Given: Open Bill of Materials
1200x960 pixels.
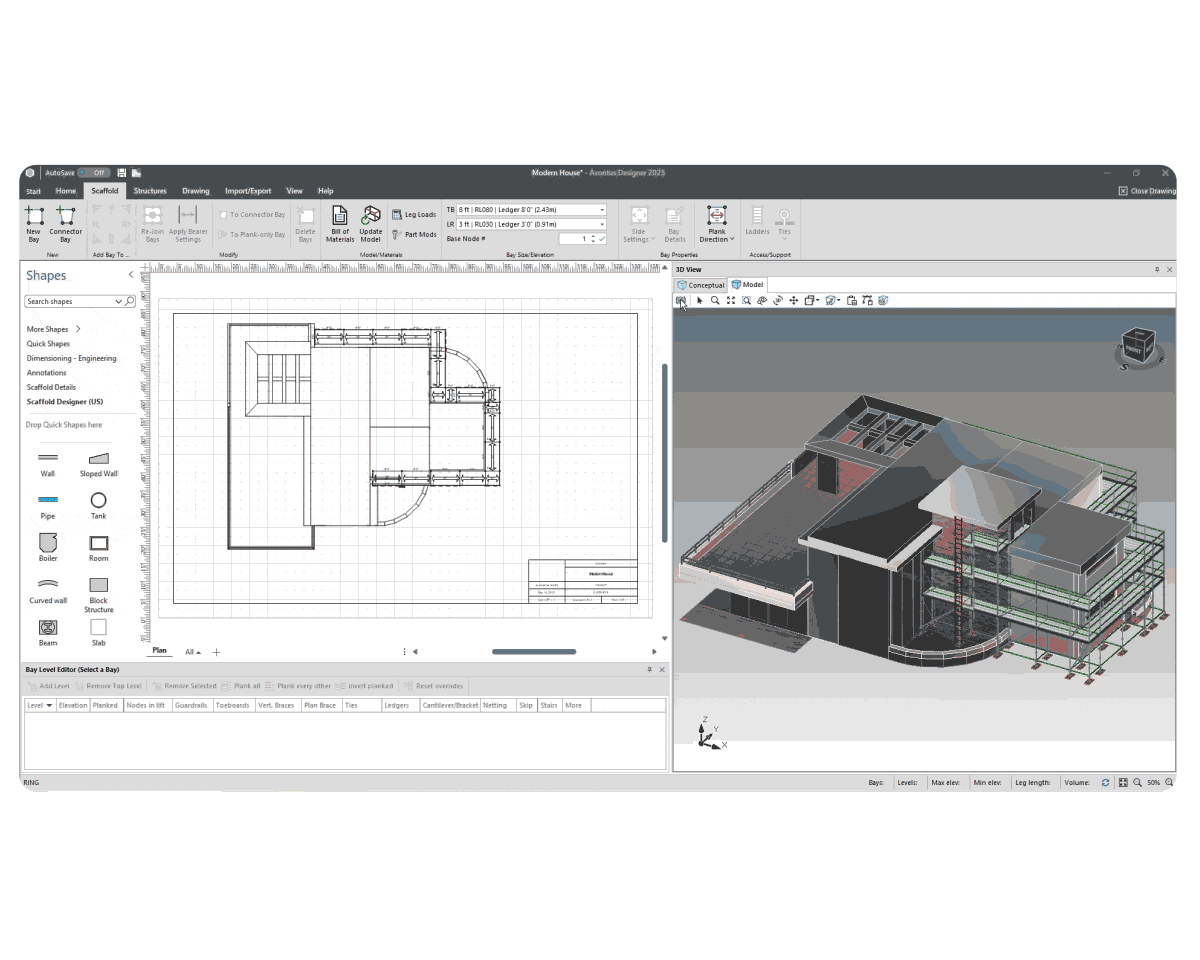Looking at the screenshot, I should point(340,217).
